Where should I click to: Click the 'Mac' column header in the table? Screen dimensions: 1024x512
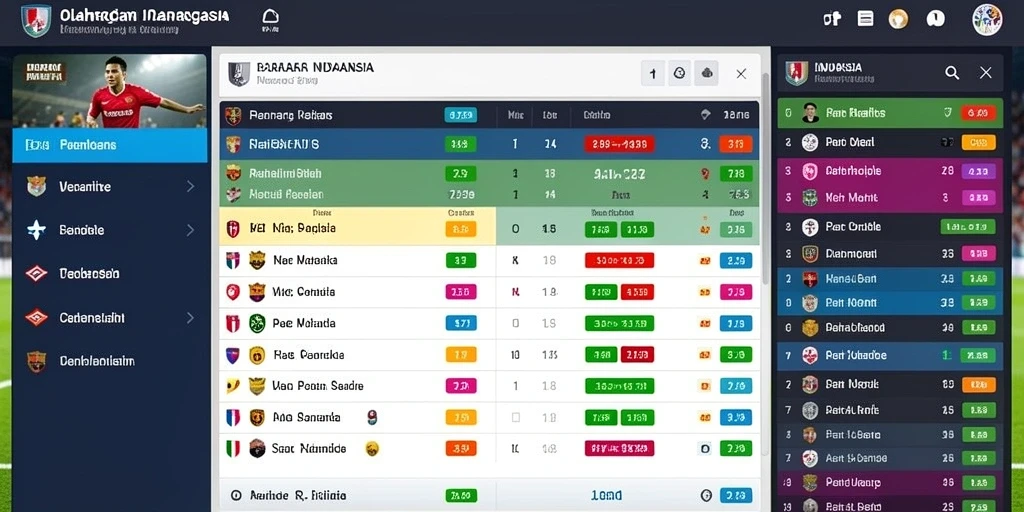coord(515,116)
